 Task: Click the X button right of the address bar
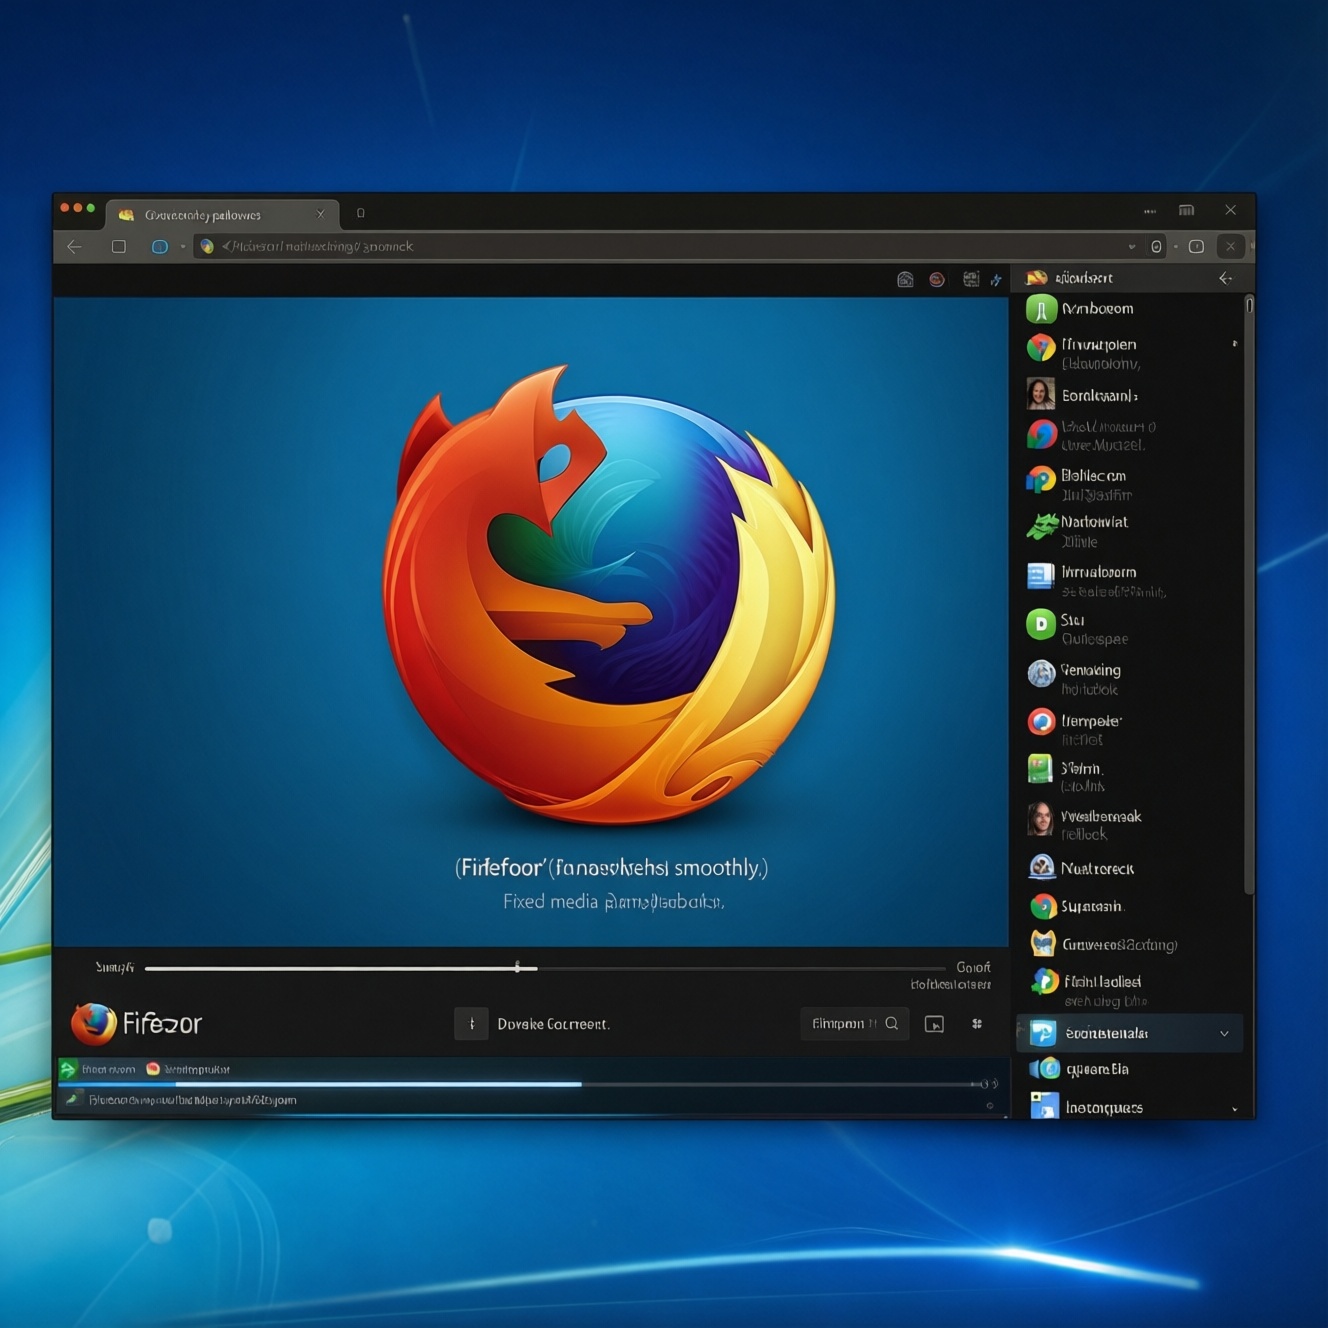click(1231, 246)
